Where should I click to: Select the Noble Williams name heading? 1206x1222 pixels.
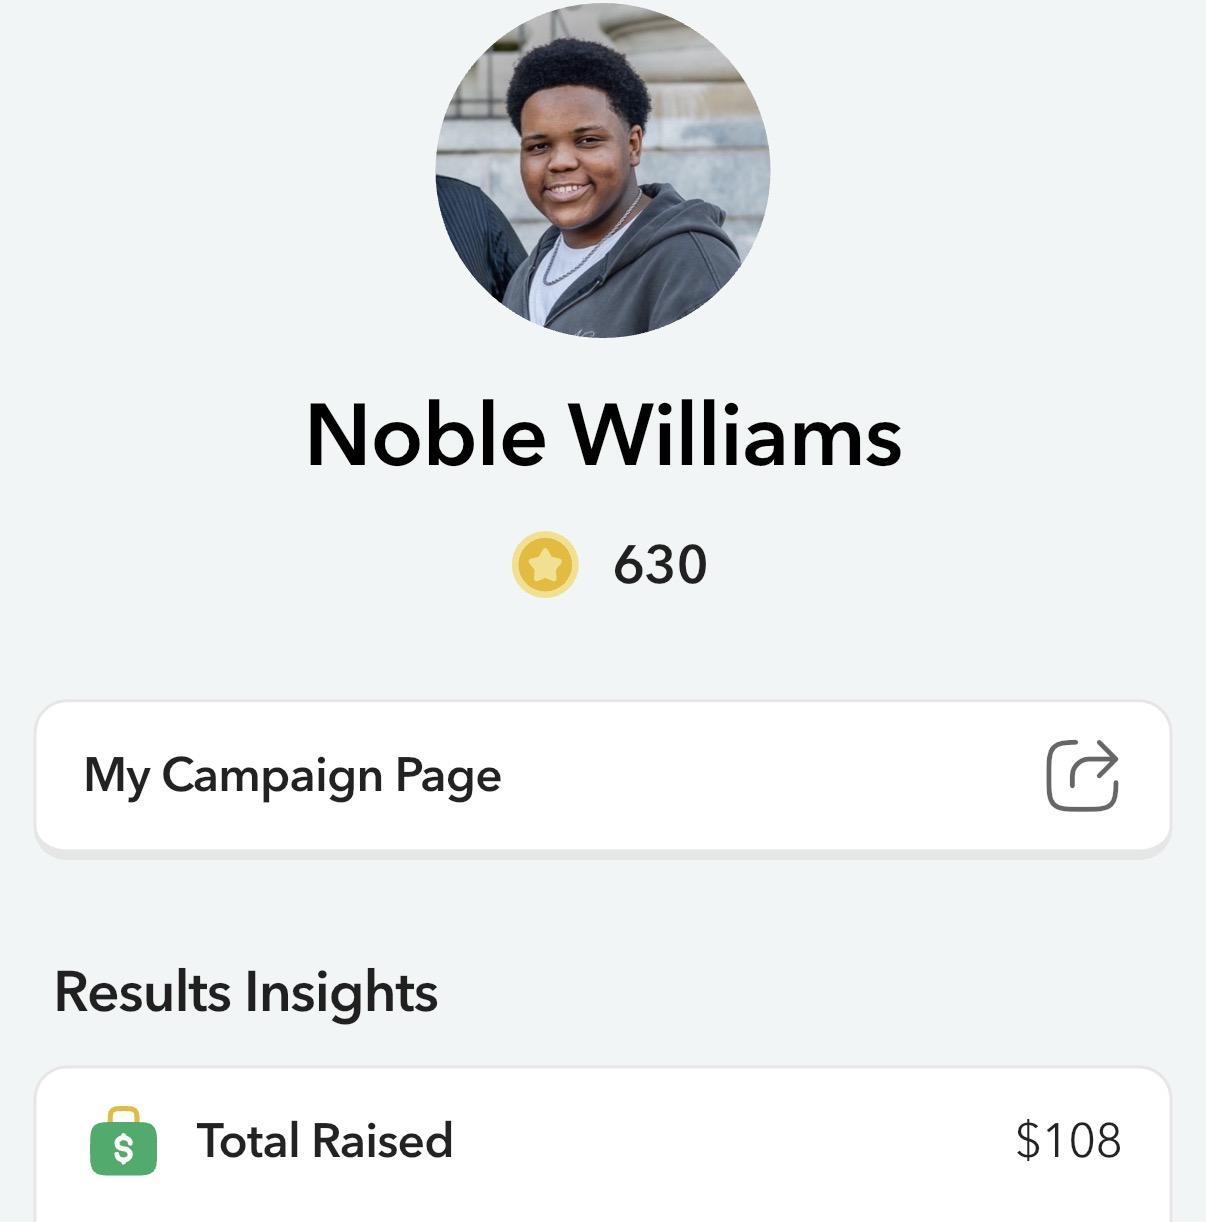(x=603, y=435)
